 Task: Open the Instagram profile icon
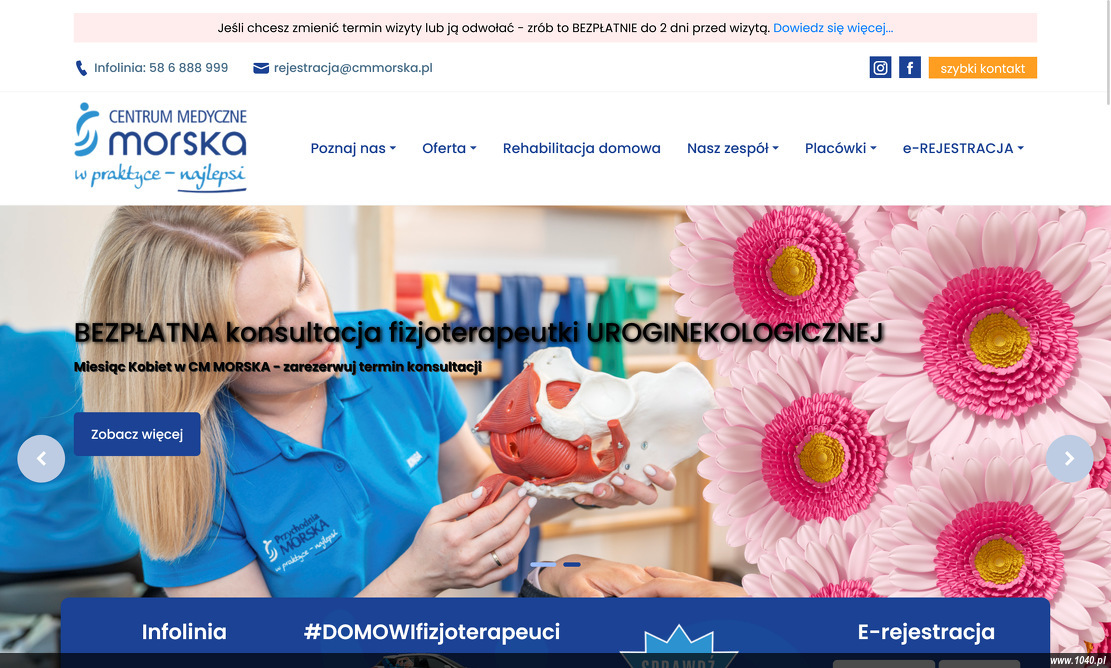point(880,67)
